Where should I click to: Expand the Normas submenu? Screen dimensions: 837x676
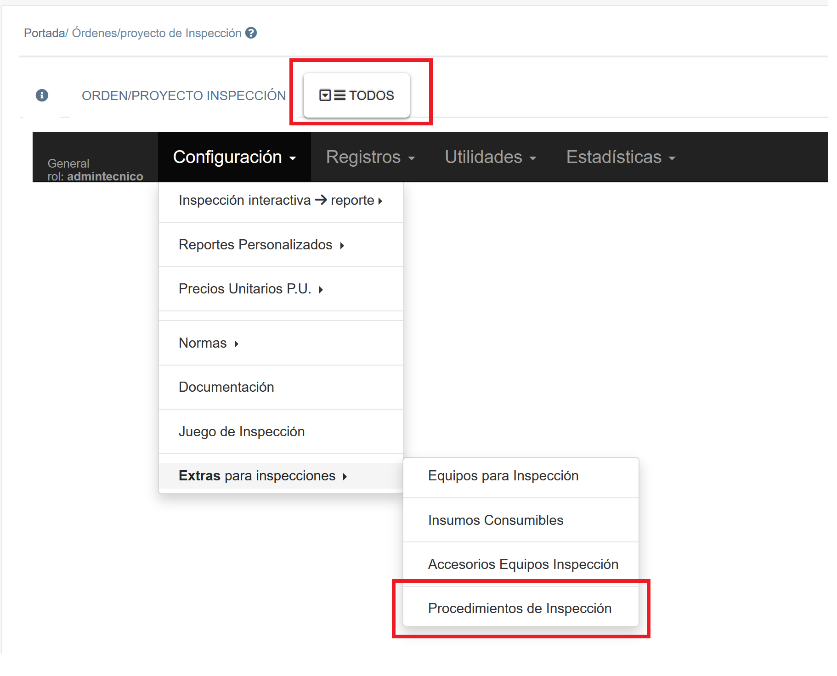tap(208, 343)
